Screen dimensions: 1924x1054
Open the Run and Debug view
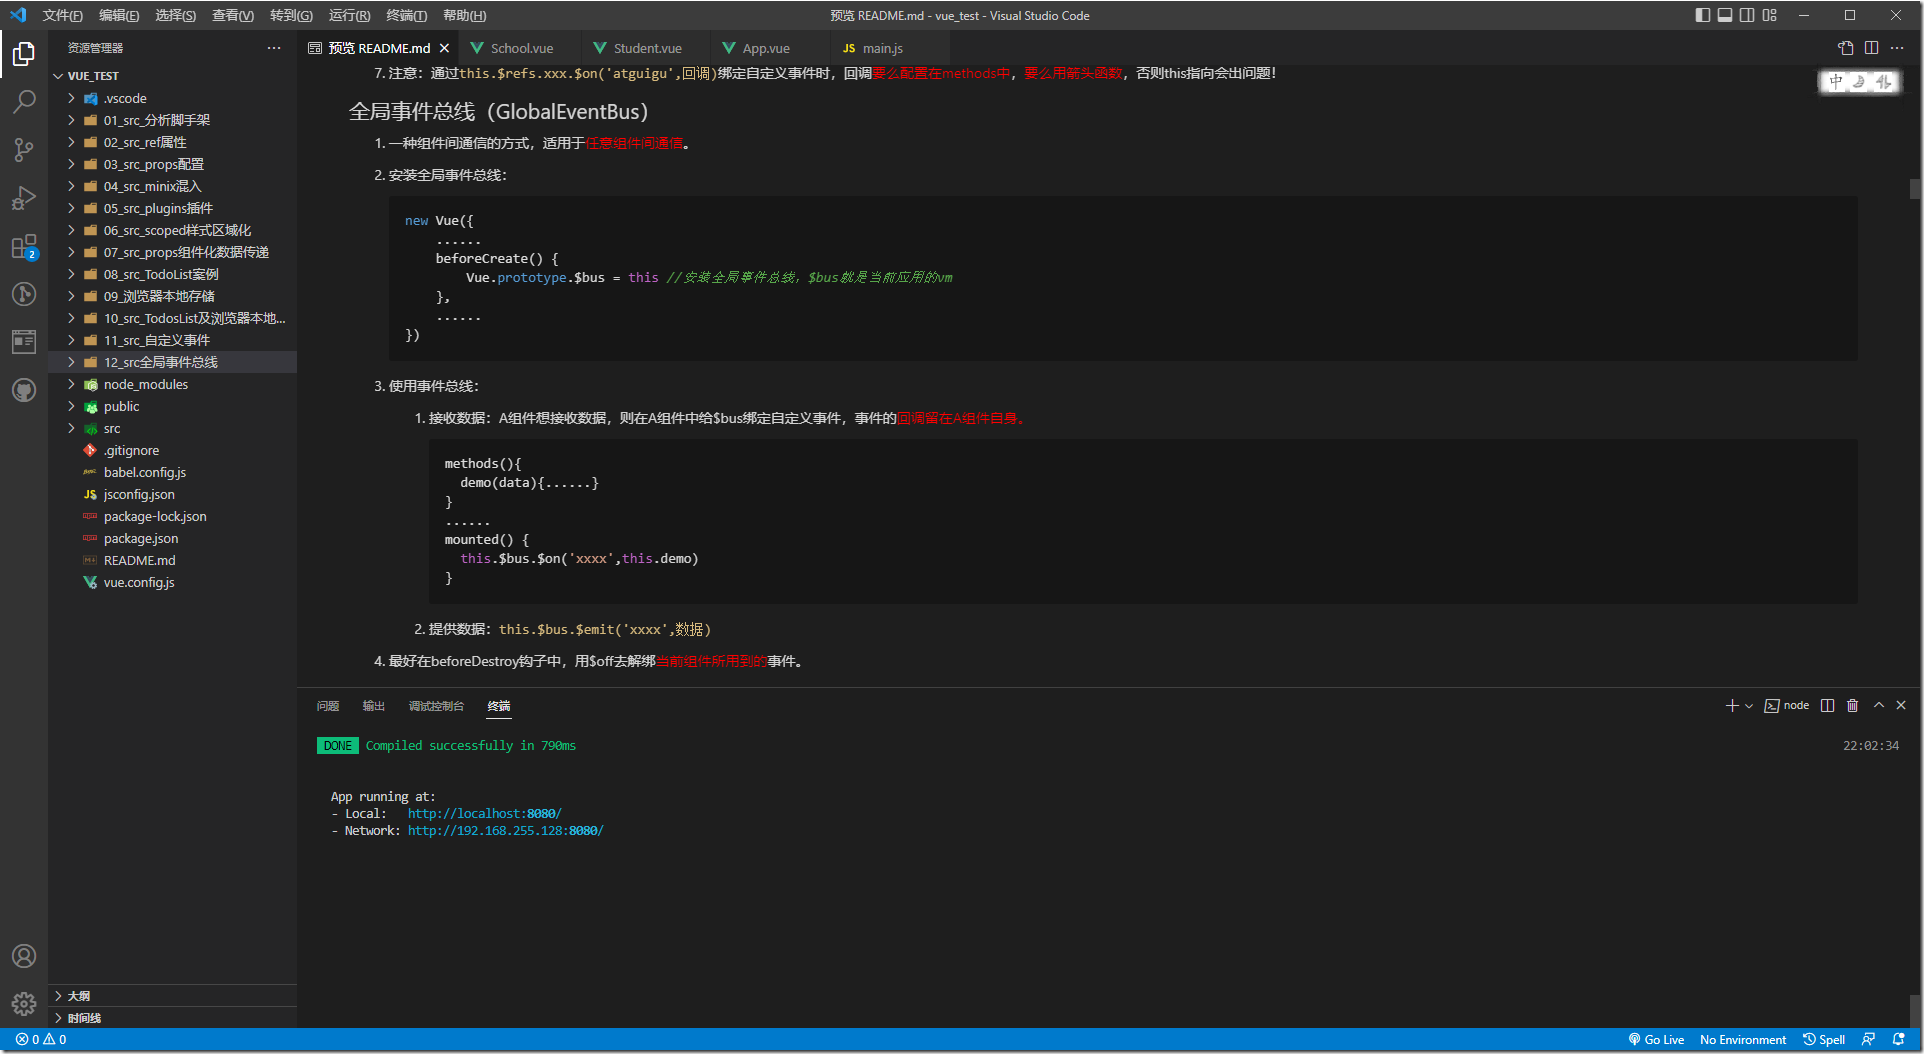[24, 198]
